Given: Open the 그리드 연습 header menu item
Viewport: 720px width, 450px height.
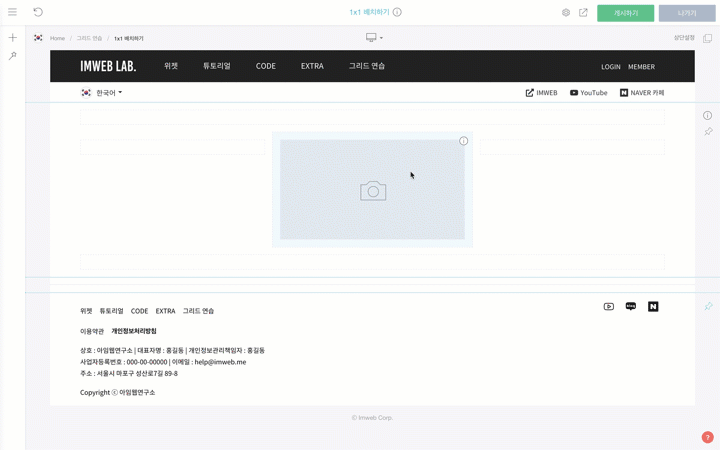Looking at the screenshot, I should pyautogui.click(x=367, y=66).
